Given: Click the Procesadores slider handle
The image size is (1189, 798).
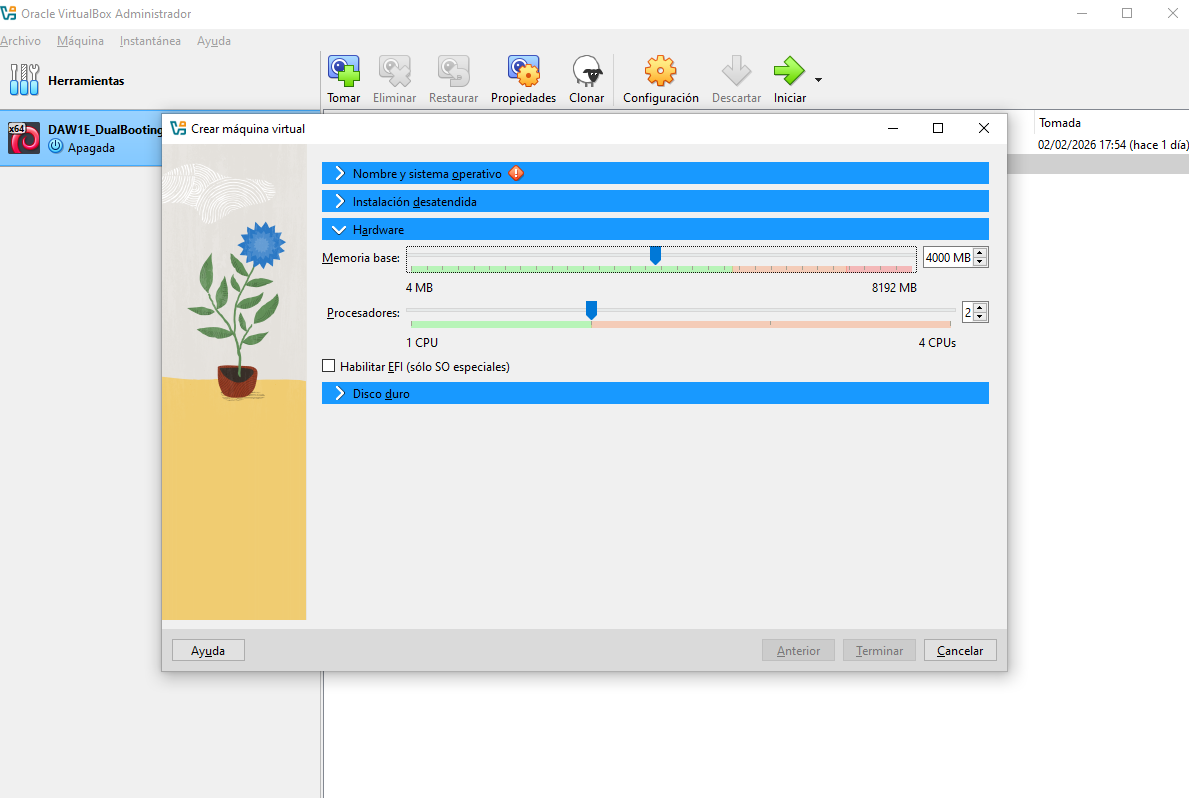Looking at the screenshot, I should [x=591, y=310].
